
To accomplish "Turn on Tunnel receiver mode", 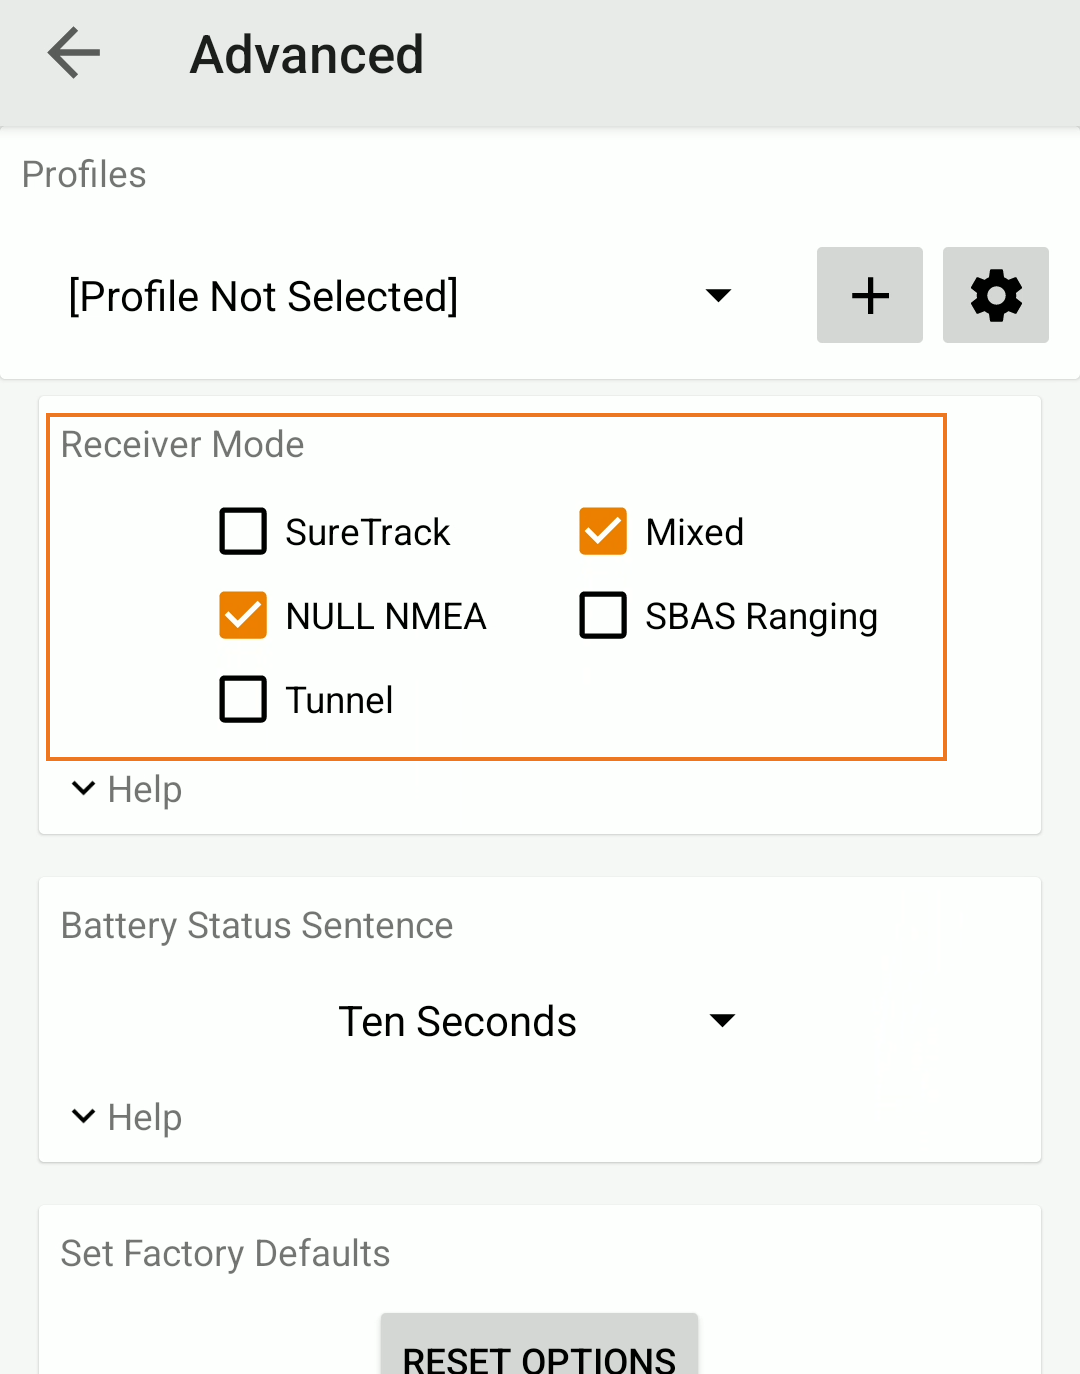I will point(243,699).
